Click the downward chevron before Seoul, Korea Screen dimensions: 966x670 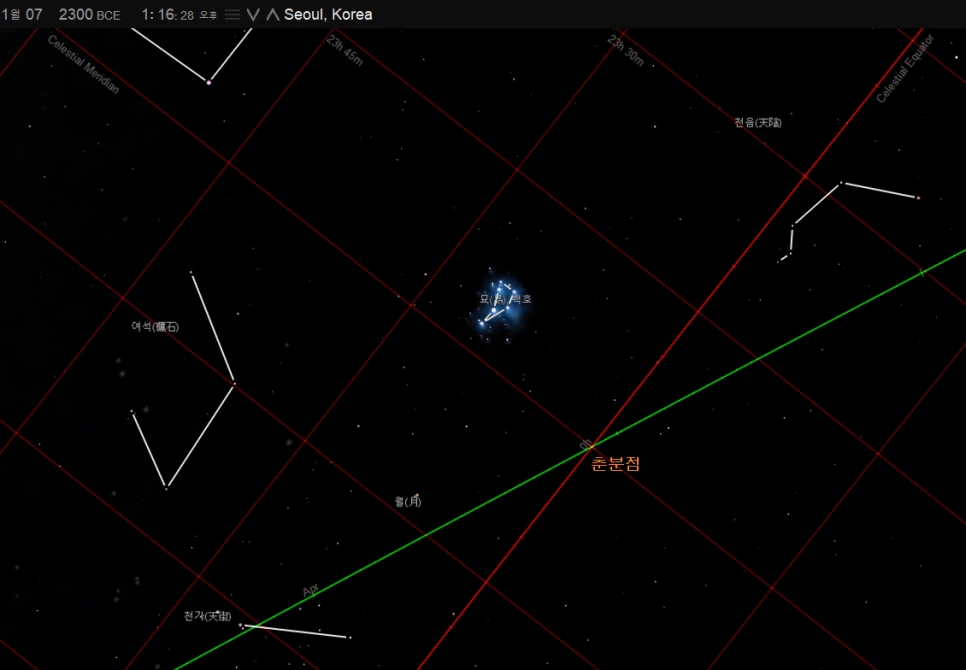pos(253,15)
